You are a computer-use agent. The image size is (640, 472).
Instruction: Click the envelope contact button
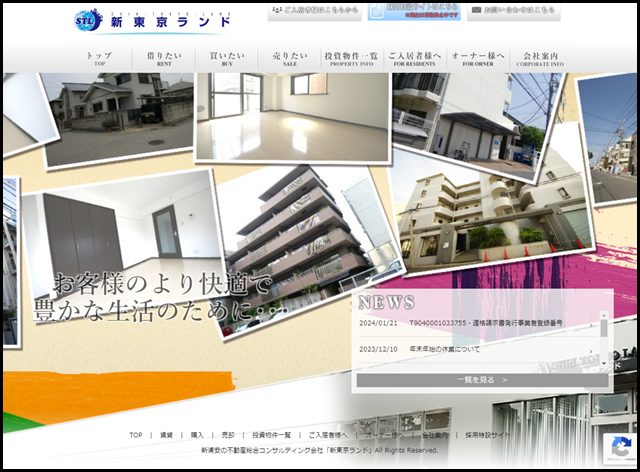(x=513, y=11)
